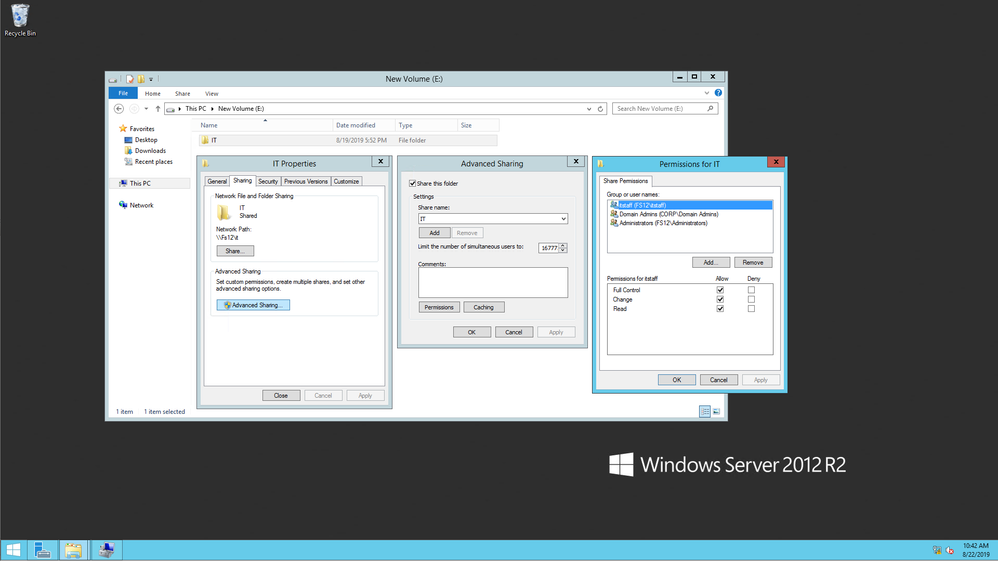Sort by Date modified column header
Image resolution: width=998 pixels, height=561 pixels.
point(363,125)
